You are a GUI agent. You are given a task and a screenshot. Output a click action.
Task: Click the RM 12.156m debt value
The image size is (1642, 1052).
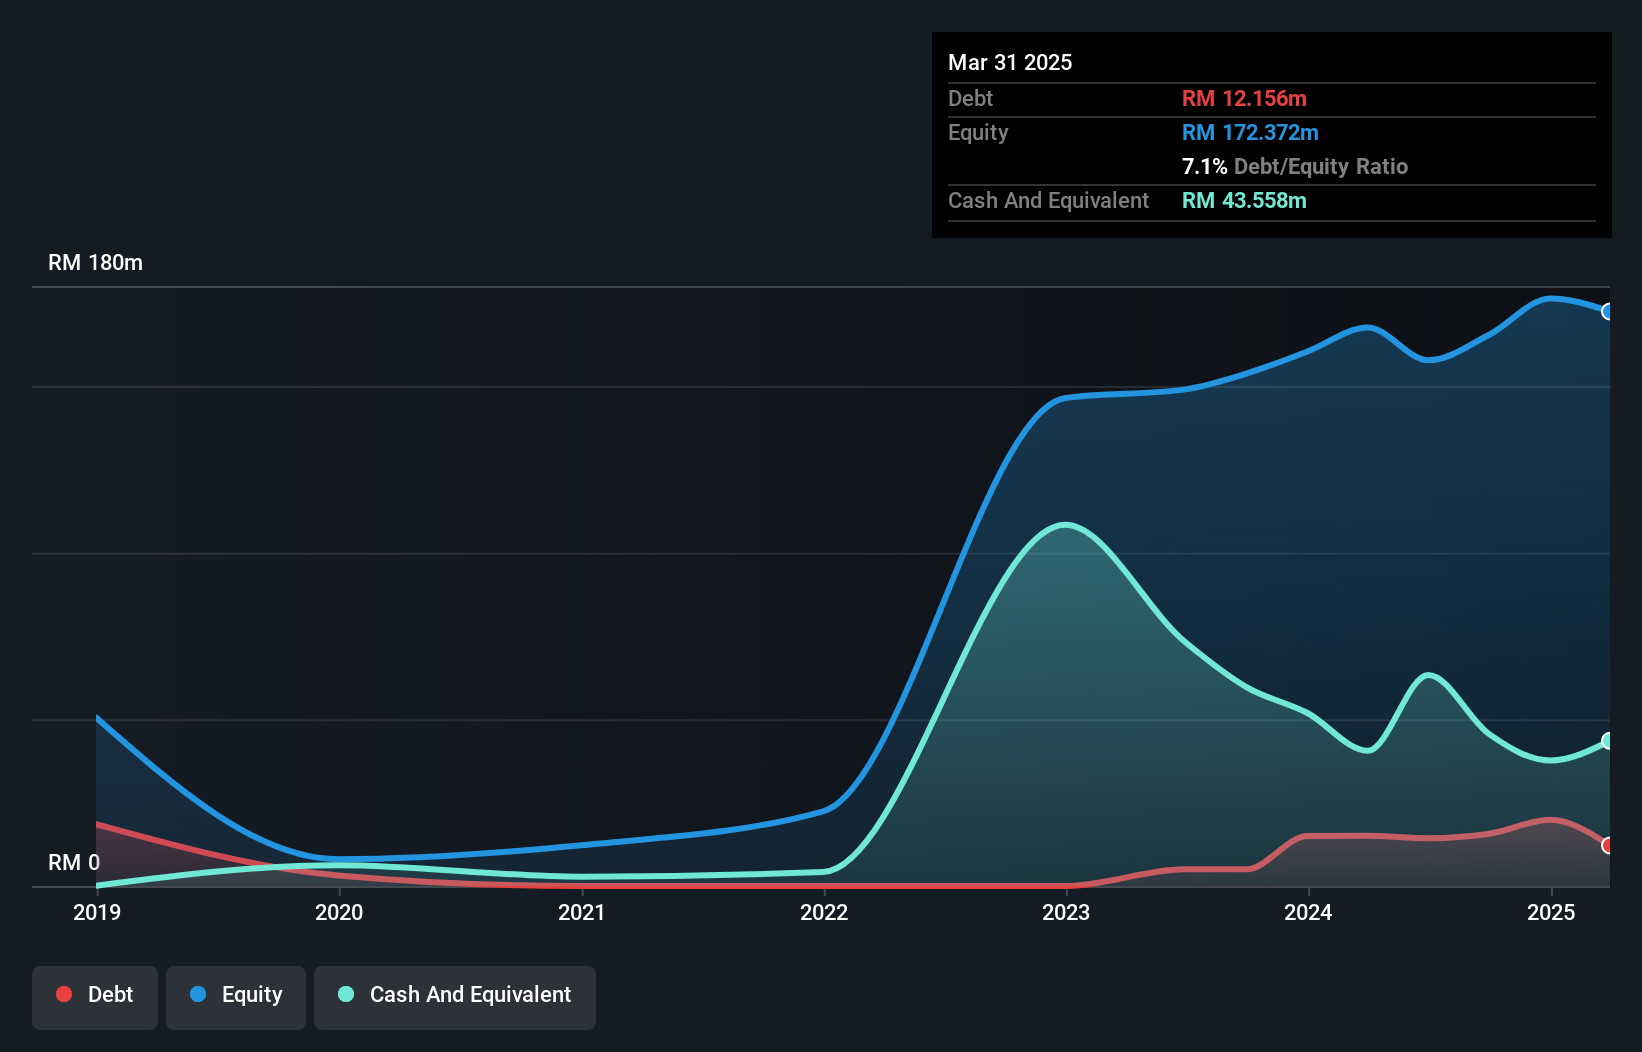(1244, 98)
